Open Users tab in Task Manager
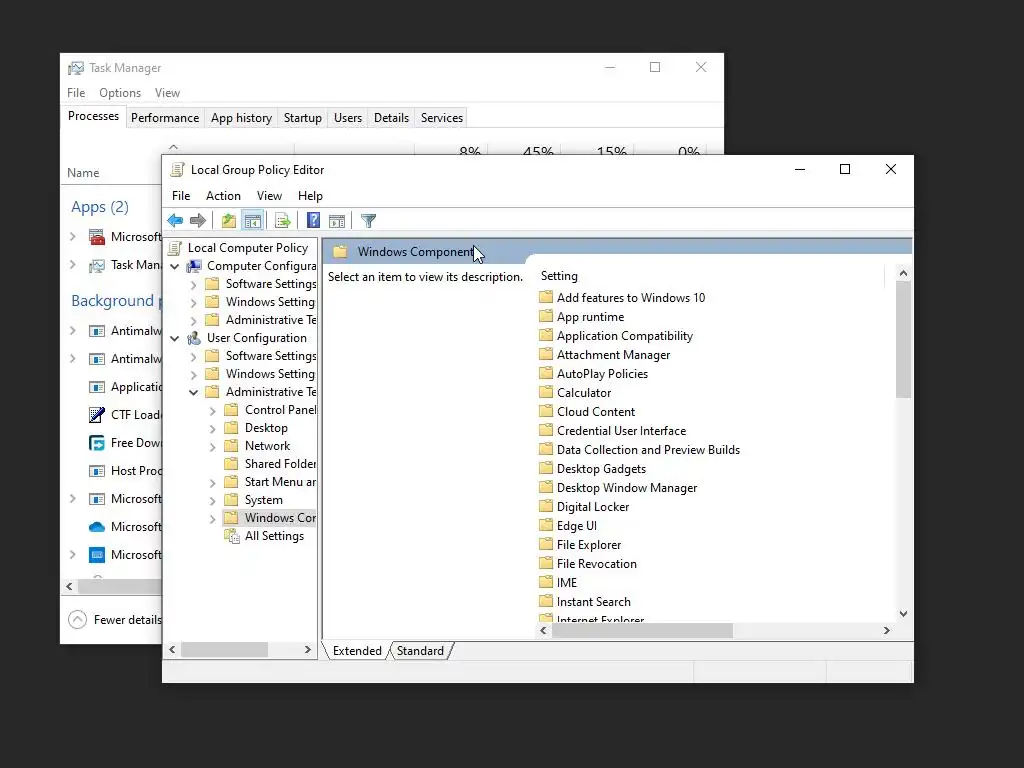 pos(347,118)
